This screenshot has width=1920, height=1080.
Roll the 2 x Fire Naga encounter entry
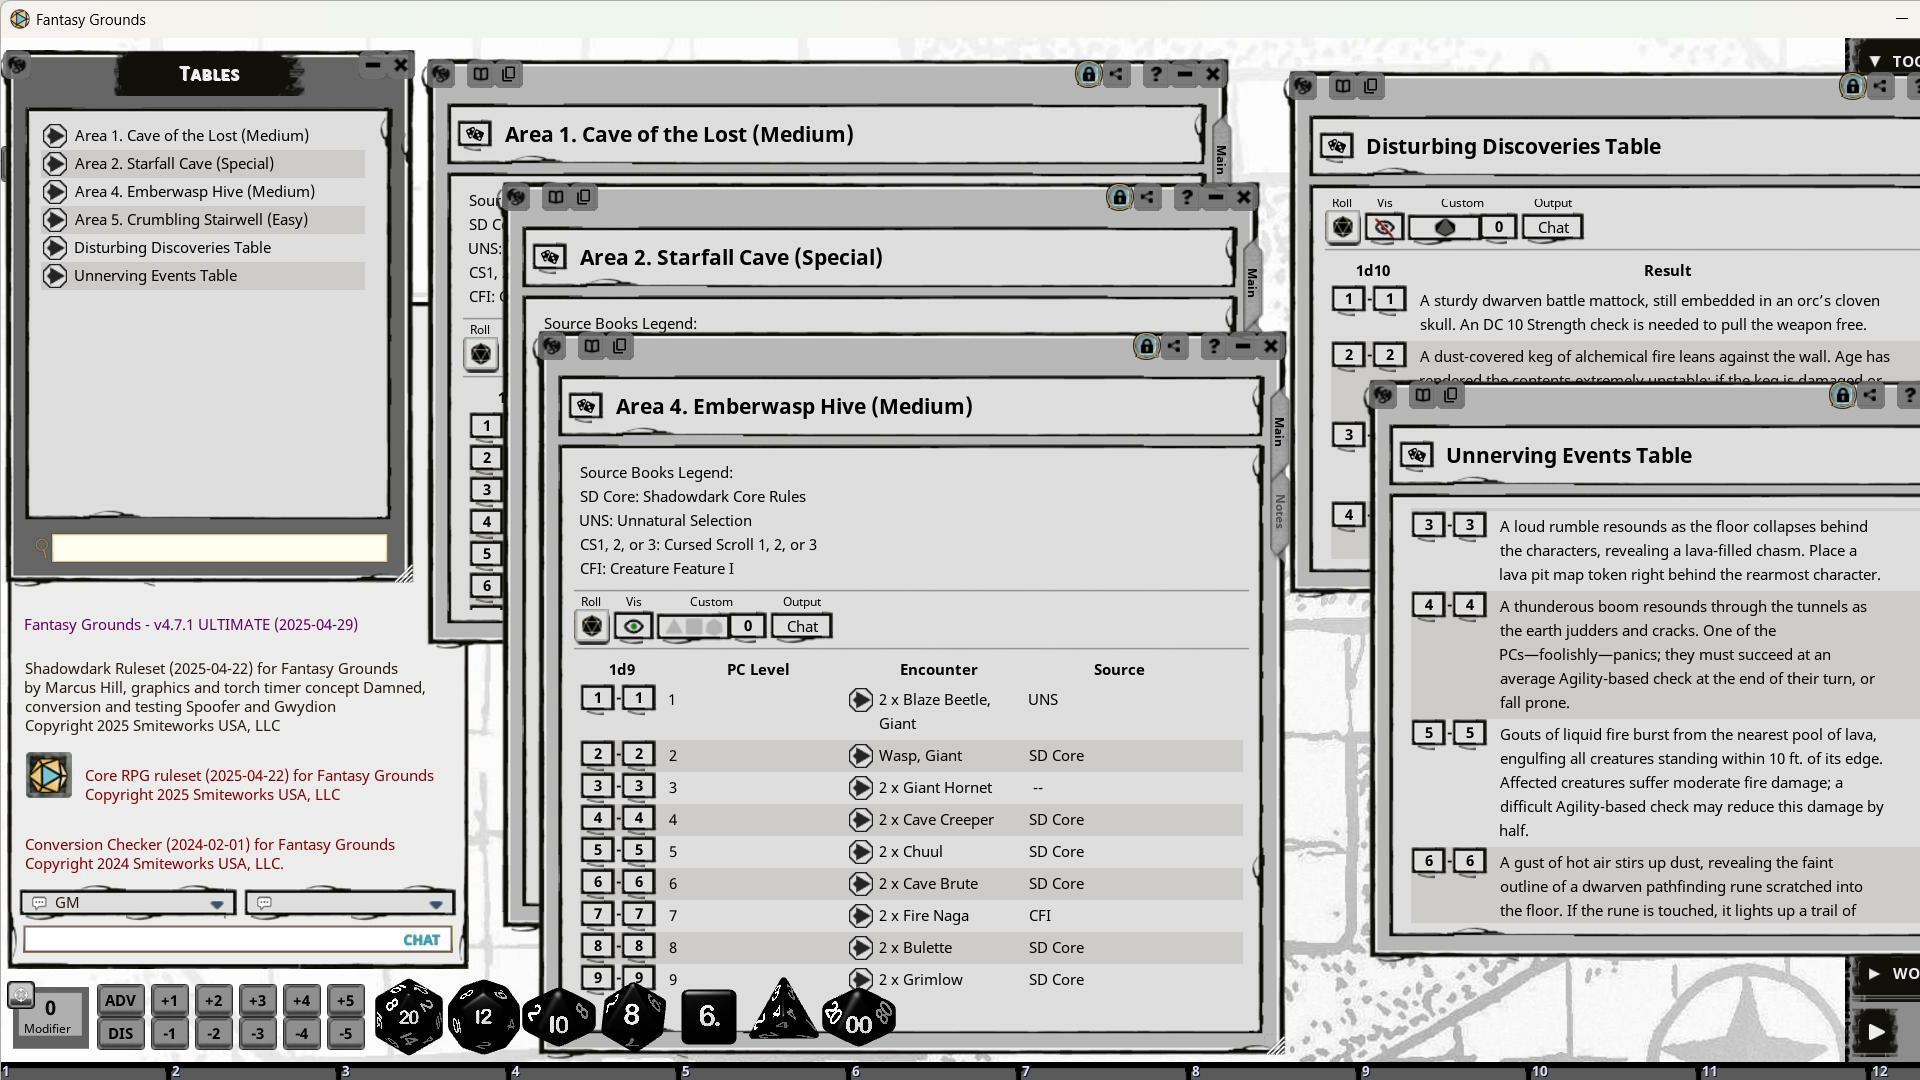(x=861, y=915)
